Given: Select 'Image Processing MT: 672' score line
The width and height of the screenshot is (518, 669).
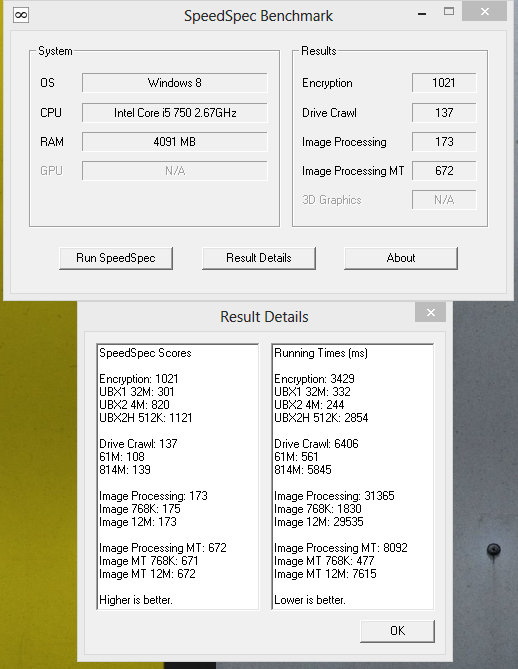Looking at the screenshot, I should coord(163,548).
